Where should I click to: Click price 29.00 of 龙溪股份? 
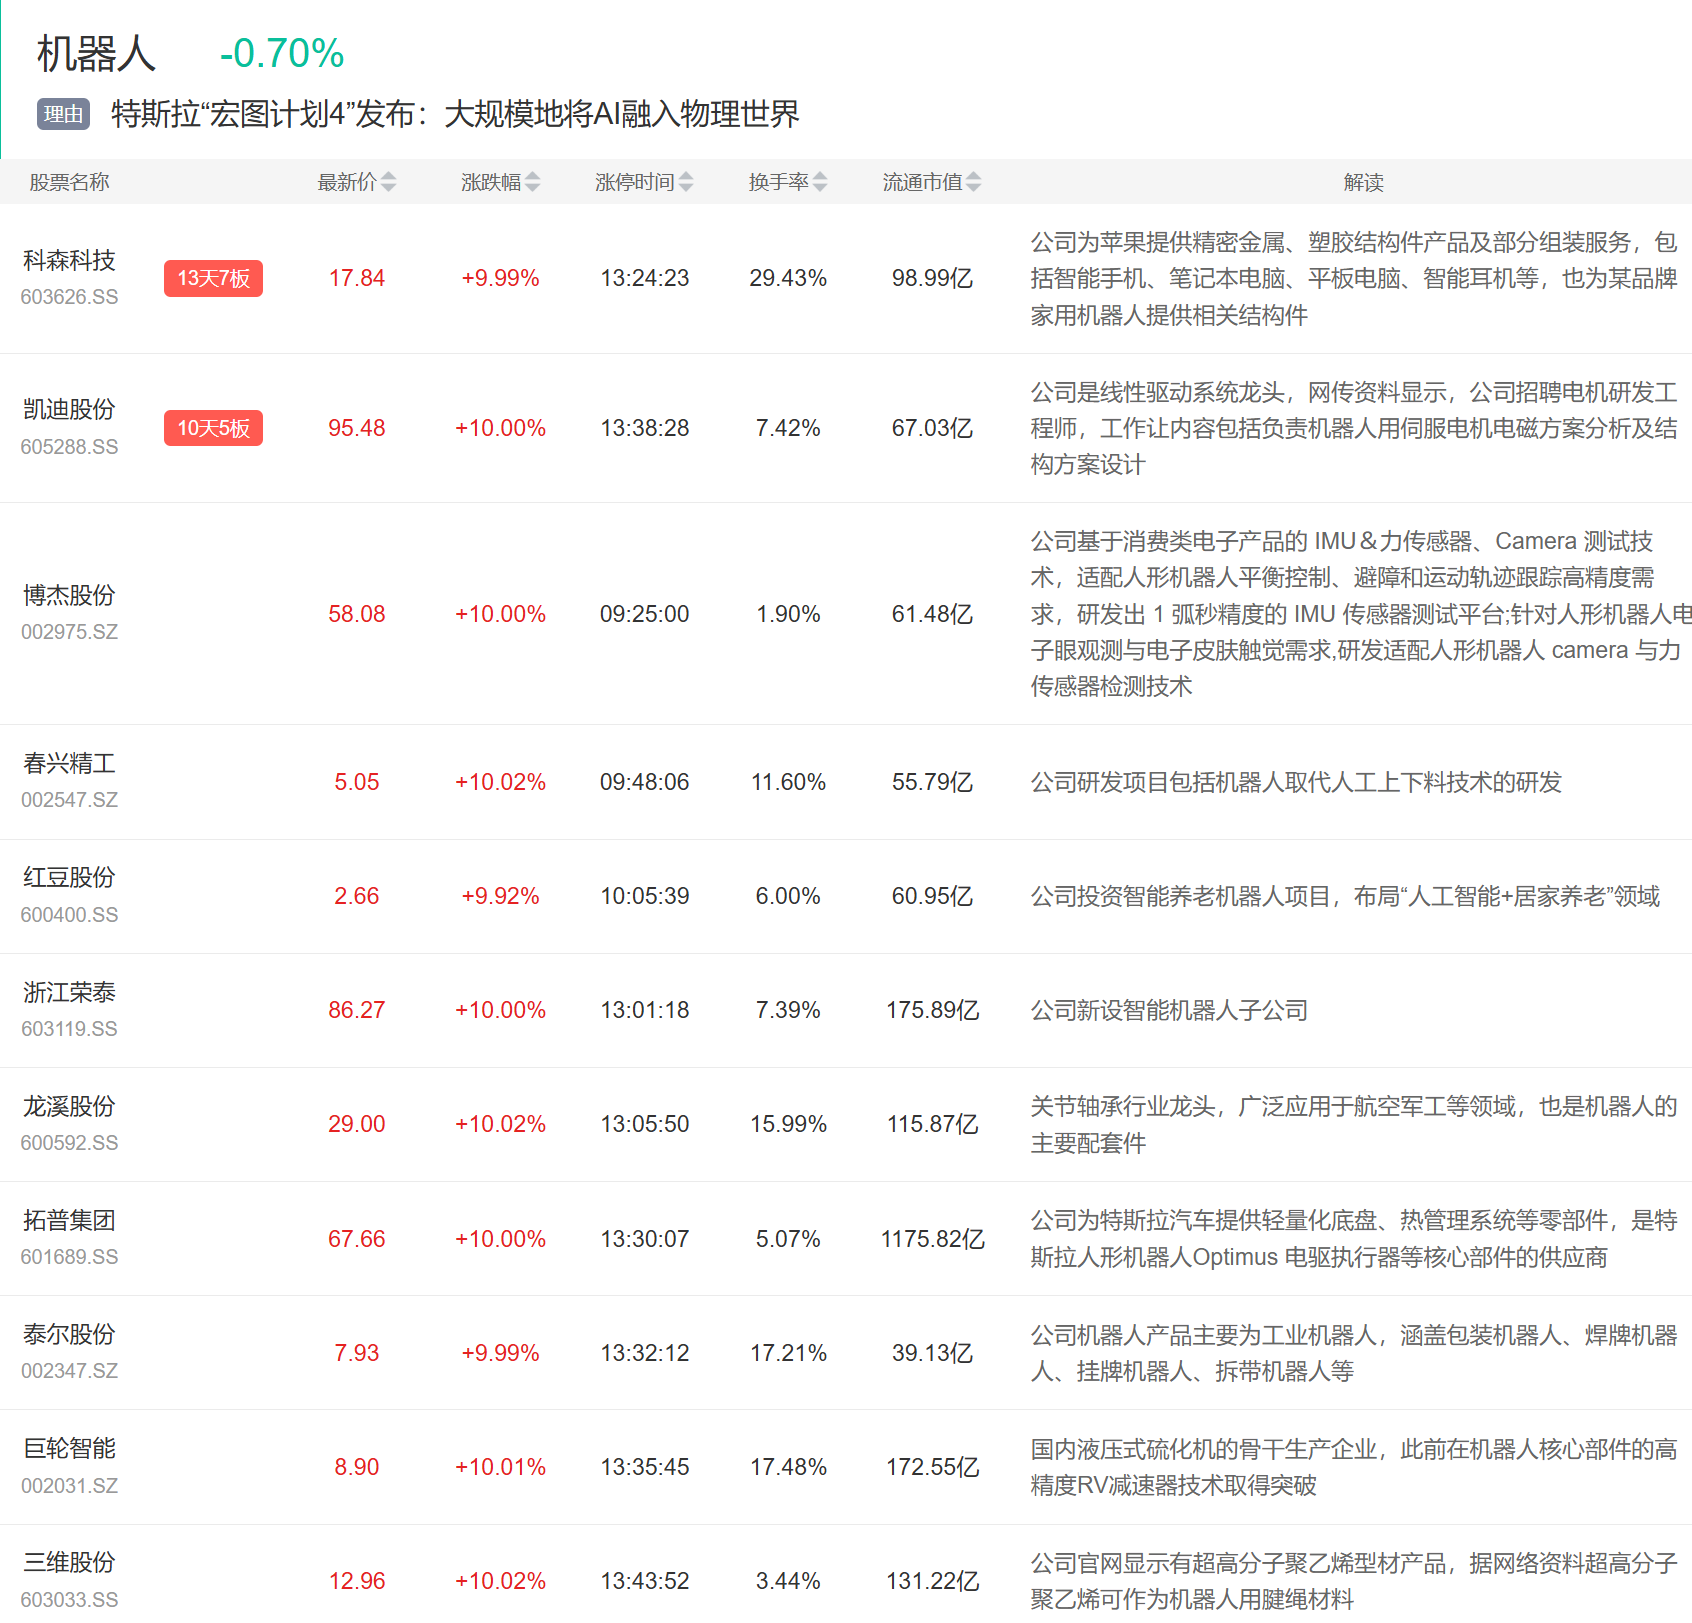click(357, 1124)
